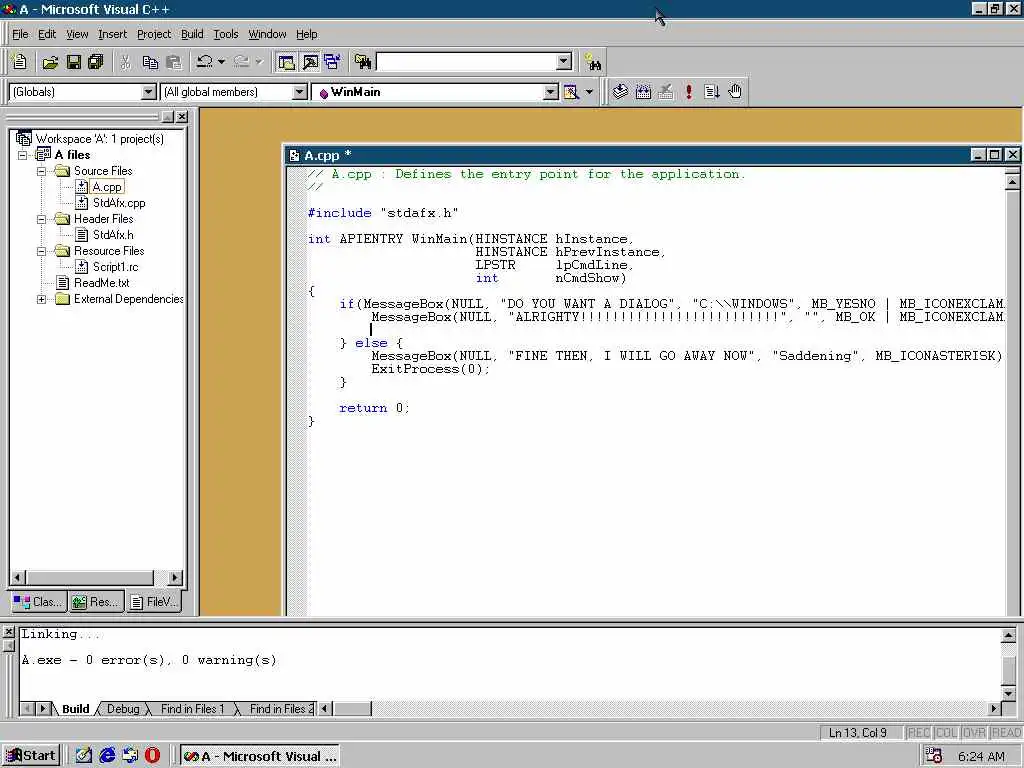The image size is (1024, 768).
Task: Click the Internet Explorer quick launch icon
Action: [108, 756]
